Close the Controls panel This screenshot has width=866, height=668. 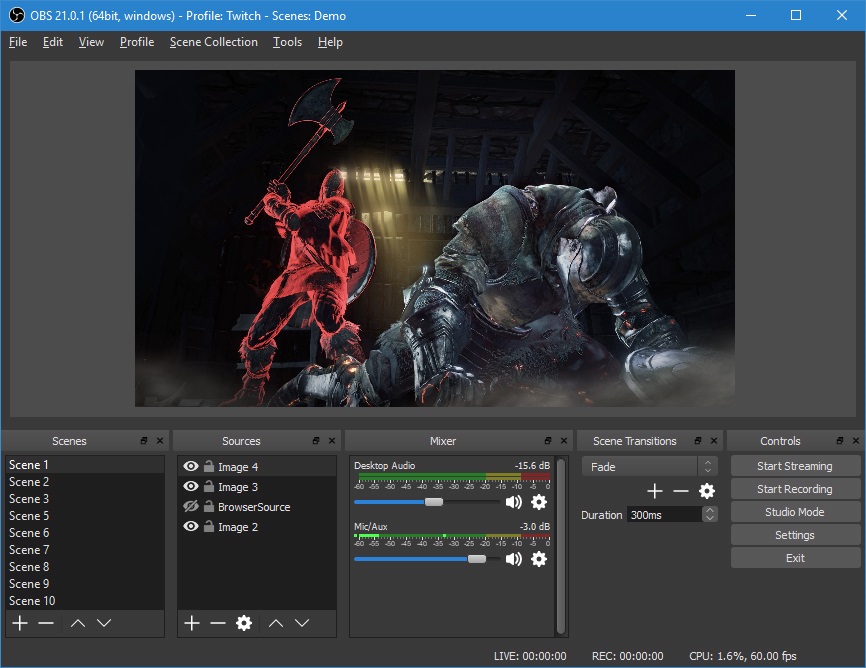coord(856,440)
